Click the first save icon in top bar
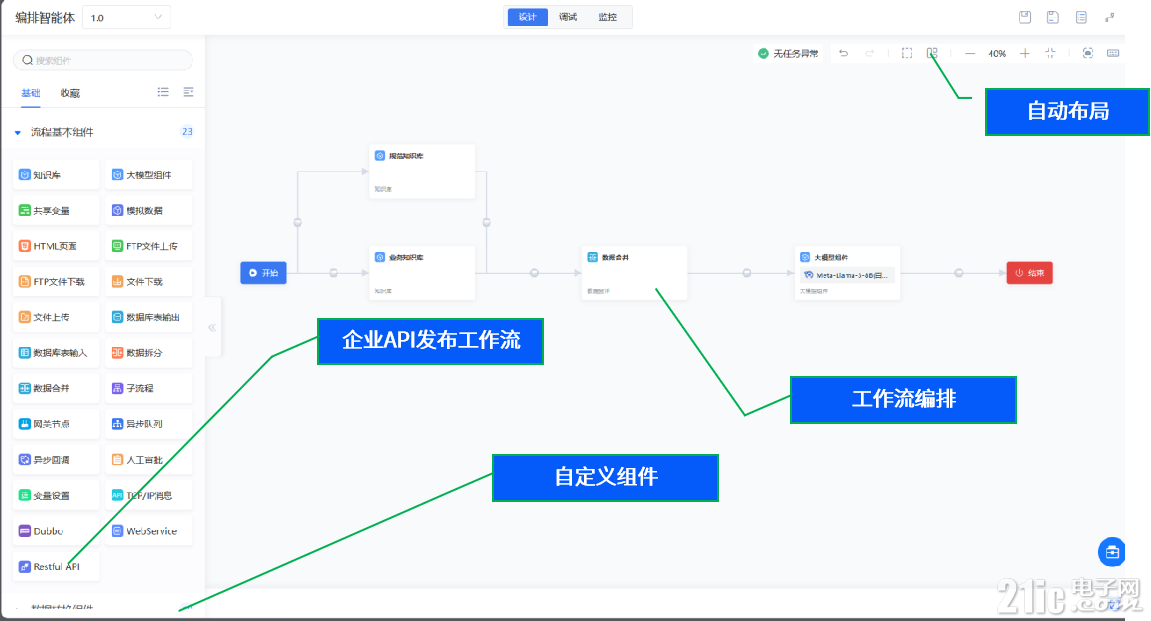Image resolution: width=1151 pixels, height=621 pixels. pos(1025,17)
